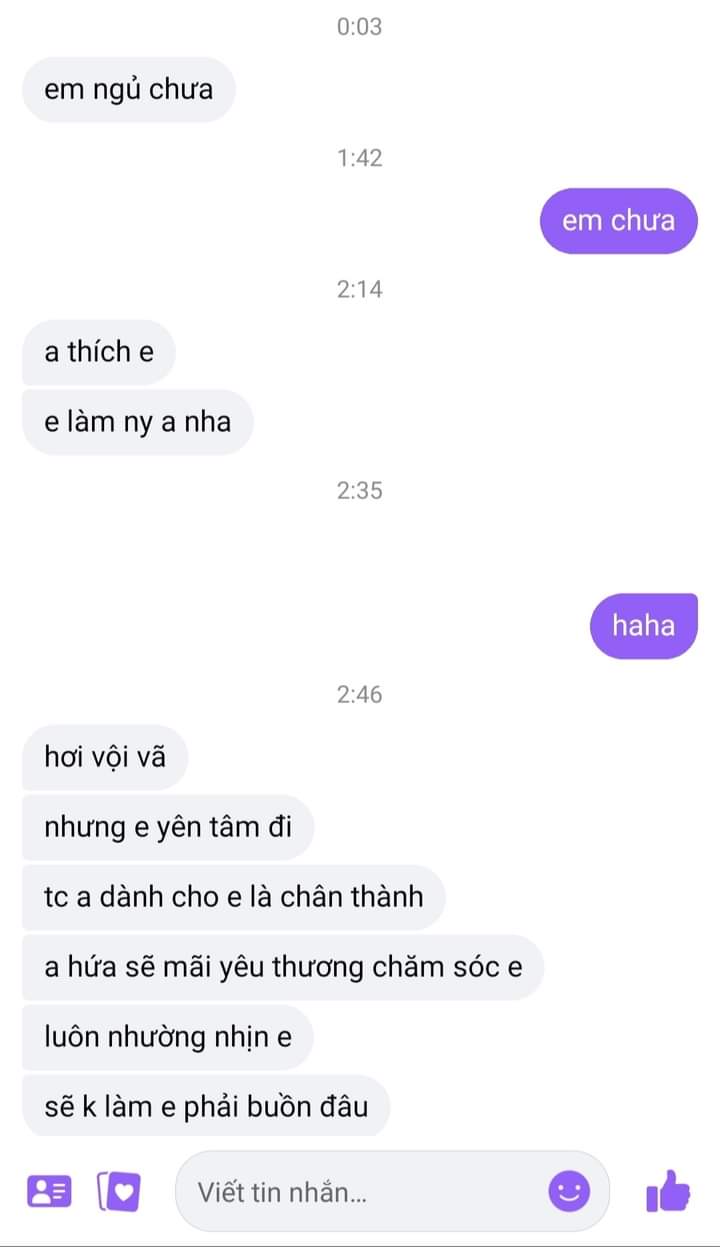Open the heart sticker card icon

pos(118,1191)
